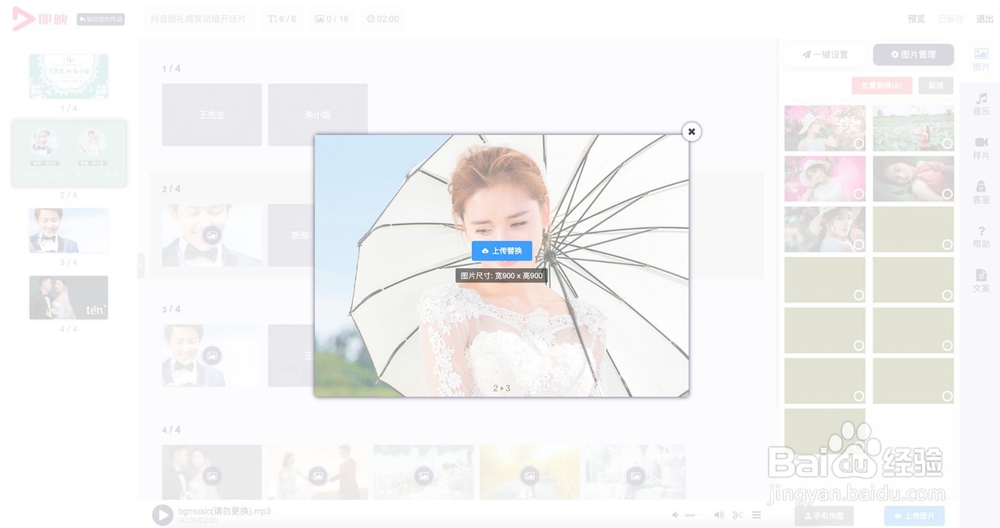Viewport: 1000px width, 528px height.
Task: Select scene thumbnail 3 / 4 in left panel
Action: pos(68,230)
